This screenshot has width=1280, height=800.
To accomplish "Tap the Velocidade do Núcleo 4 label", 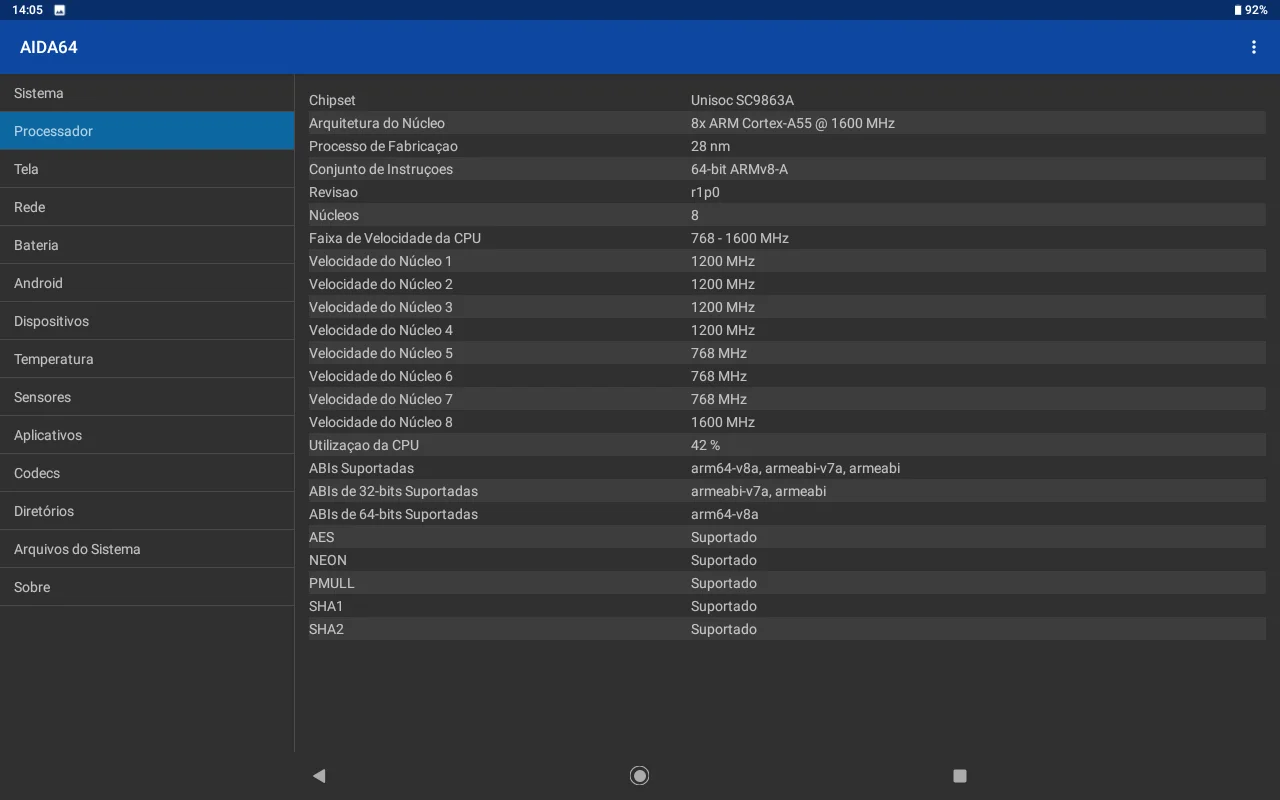I will 381,330.
